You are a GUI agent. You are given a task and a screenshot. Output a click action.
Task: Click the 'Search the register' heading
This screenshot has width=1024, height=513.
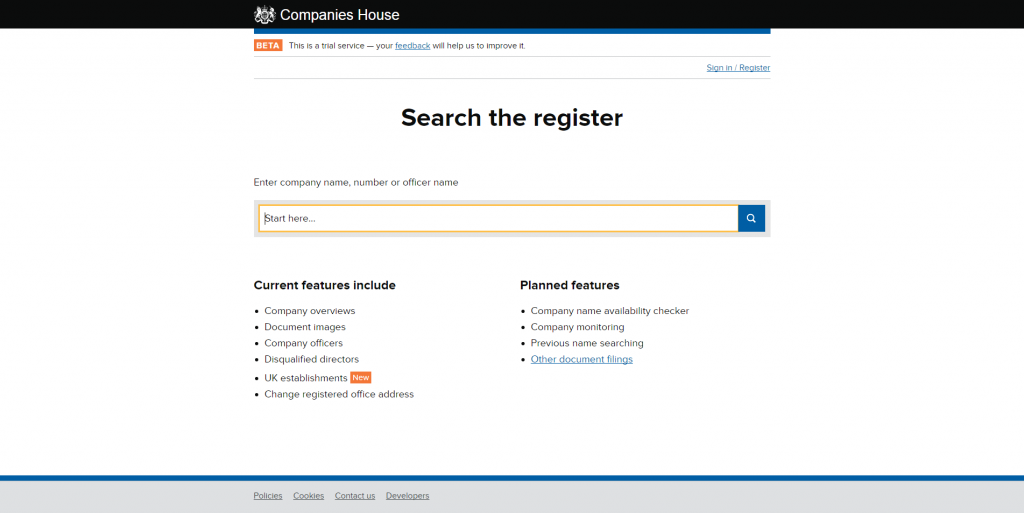coord(512,117)
